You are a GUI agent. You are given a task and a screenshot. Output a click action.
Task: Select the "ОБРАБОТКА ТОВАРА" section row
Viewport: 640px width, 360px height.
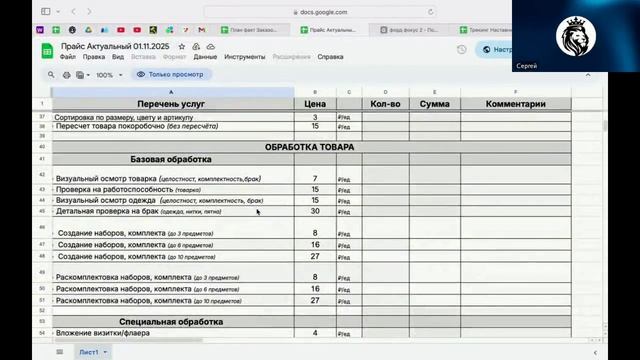point(311,147)
